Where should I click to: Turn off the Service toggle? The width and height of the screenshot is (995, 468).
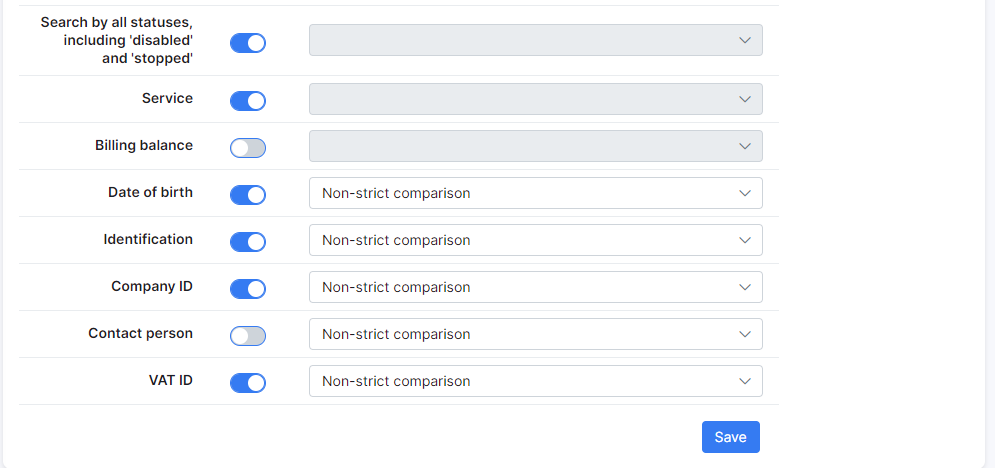[247, 101]
